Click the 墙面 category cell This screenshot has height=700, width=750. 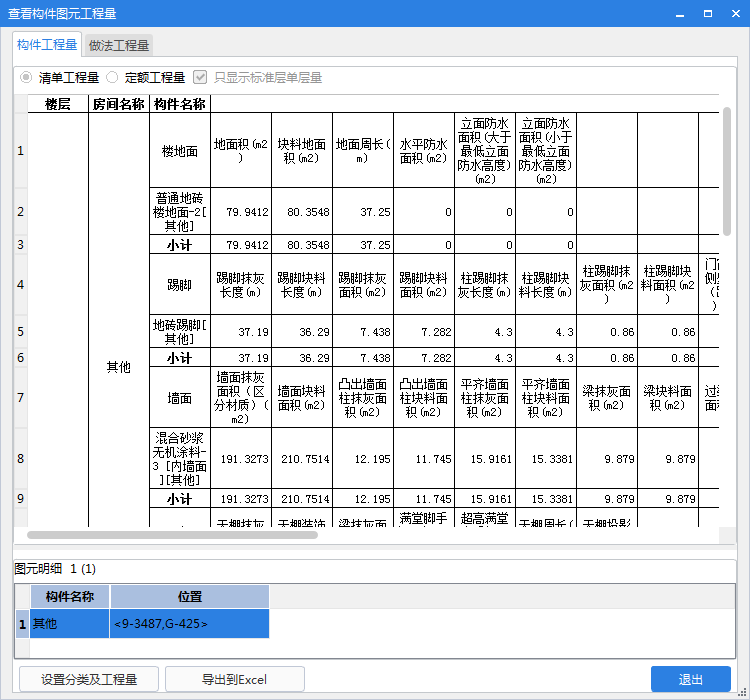[180, 398]
